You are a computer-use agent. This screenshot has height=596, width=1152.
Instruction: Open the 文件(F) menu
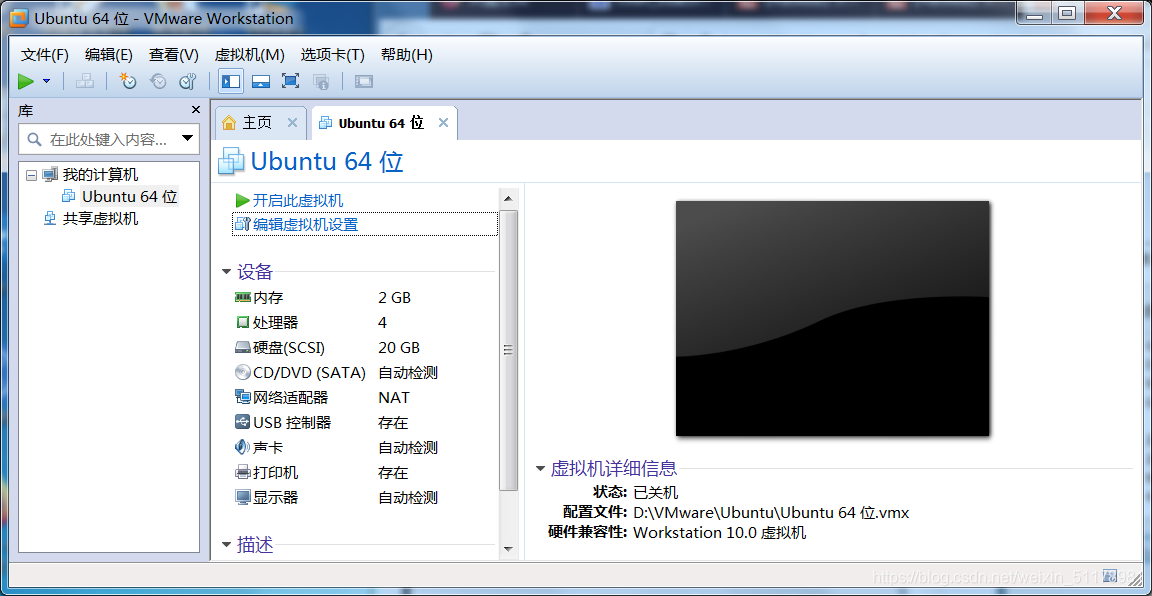click(x=45, y=54)
